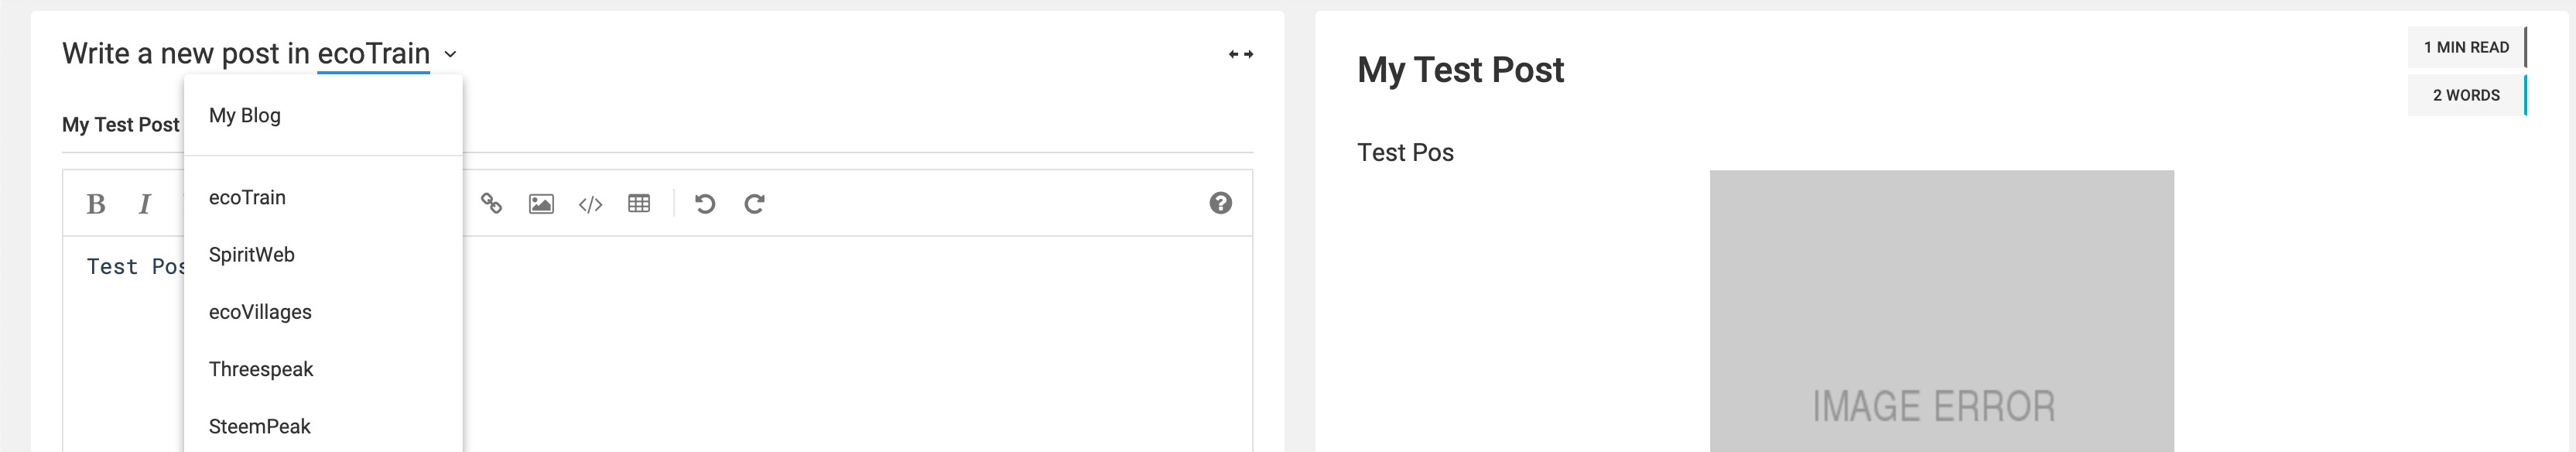Select Threespeak community option
This screenshot has width=2576, height=452.
261,369
